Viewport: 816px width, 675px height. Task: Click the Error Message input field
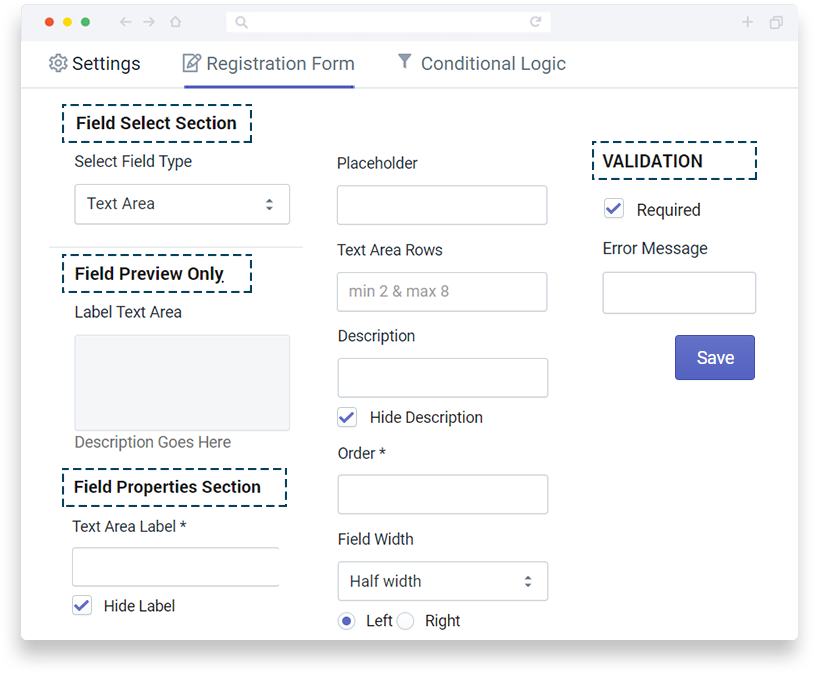[x=679, y=293]
